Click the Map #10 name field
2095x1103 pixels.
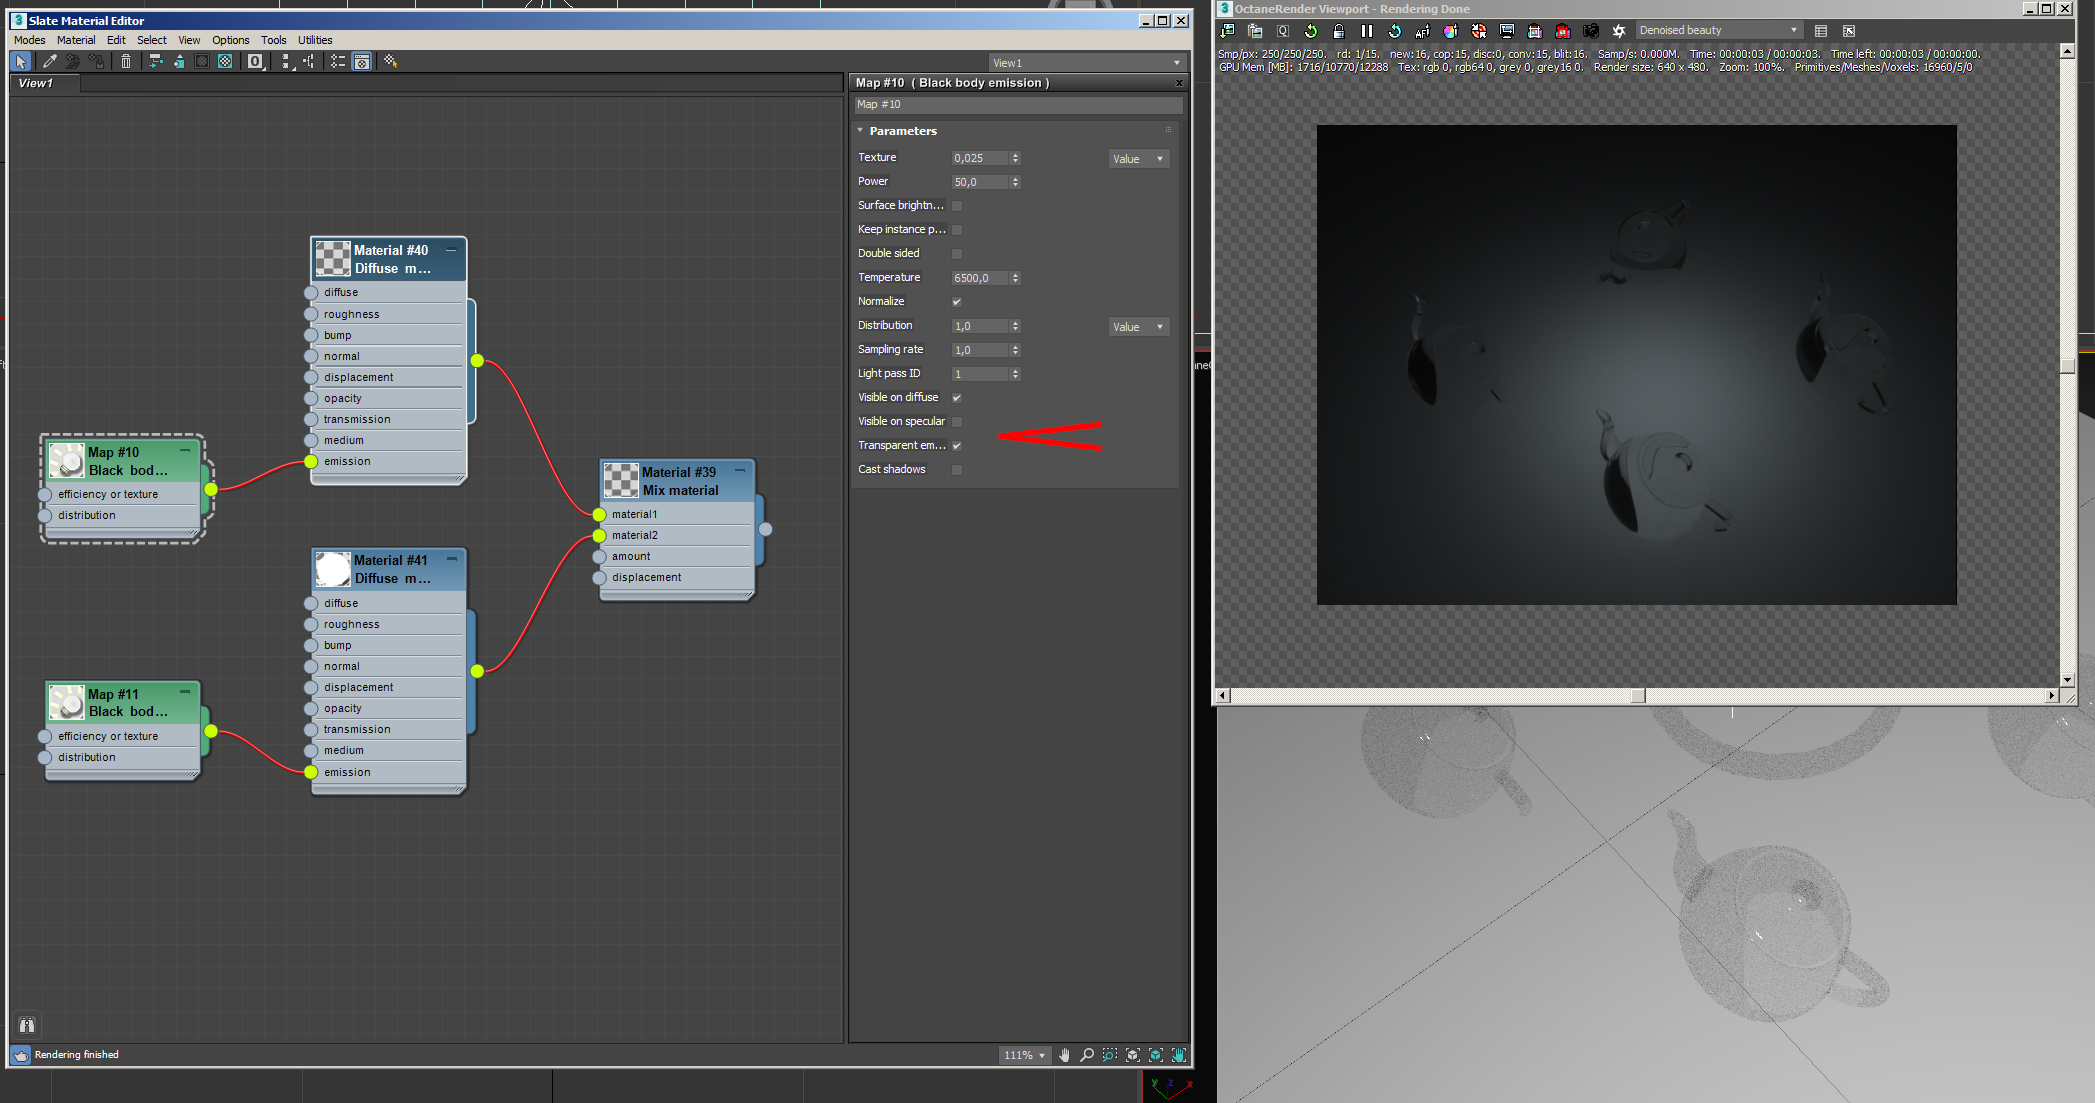click(x=1016, y=105)
